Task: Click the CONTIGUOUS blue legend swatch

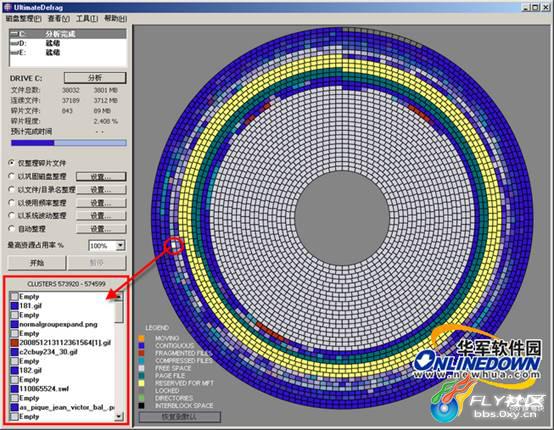Action: pos(141,346)
